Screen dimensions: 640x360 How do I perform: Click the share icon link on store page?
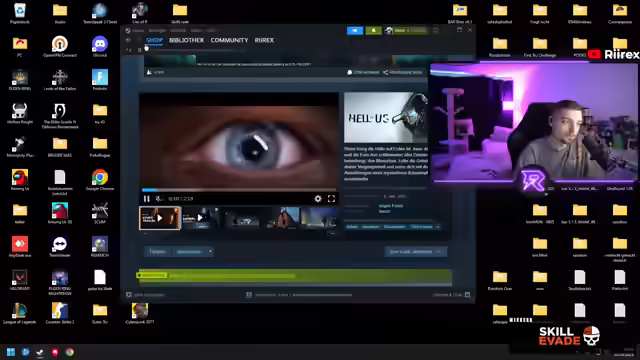point(402,72)
